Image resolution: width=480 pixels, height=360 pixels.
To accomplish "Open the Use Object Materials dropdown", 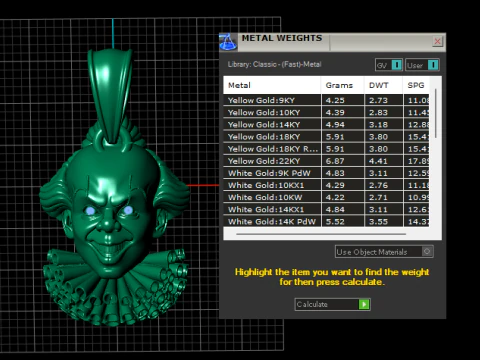I will pos(384,252).
